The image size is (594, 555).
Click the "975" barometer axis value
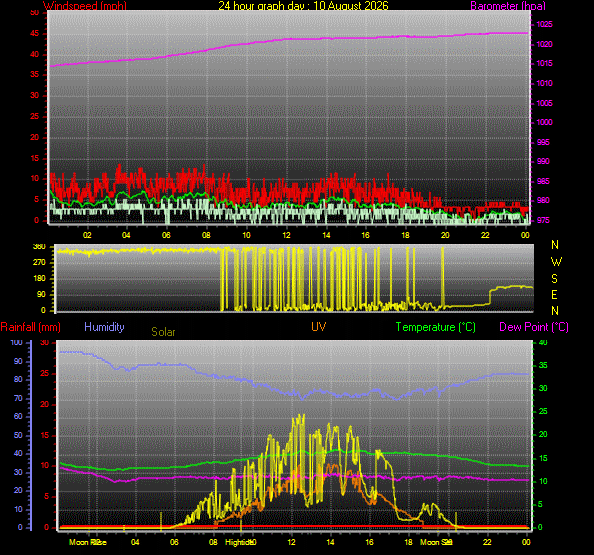click(543, 220)
